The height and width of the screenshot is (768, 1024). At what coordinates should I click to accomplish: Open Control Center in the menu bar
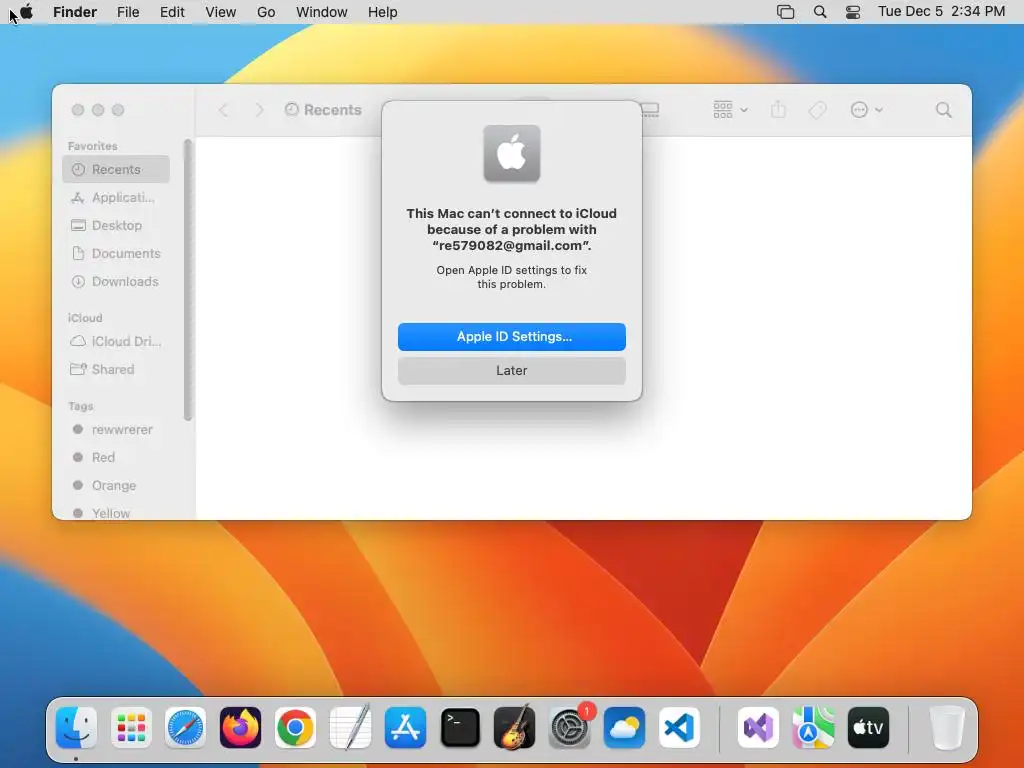click(853, 12)
